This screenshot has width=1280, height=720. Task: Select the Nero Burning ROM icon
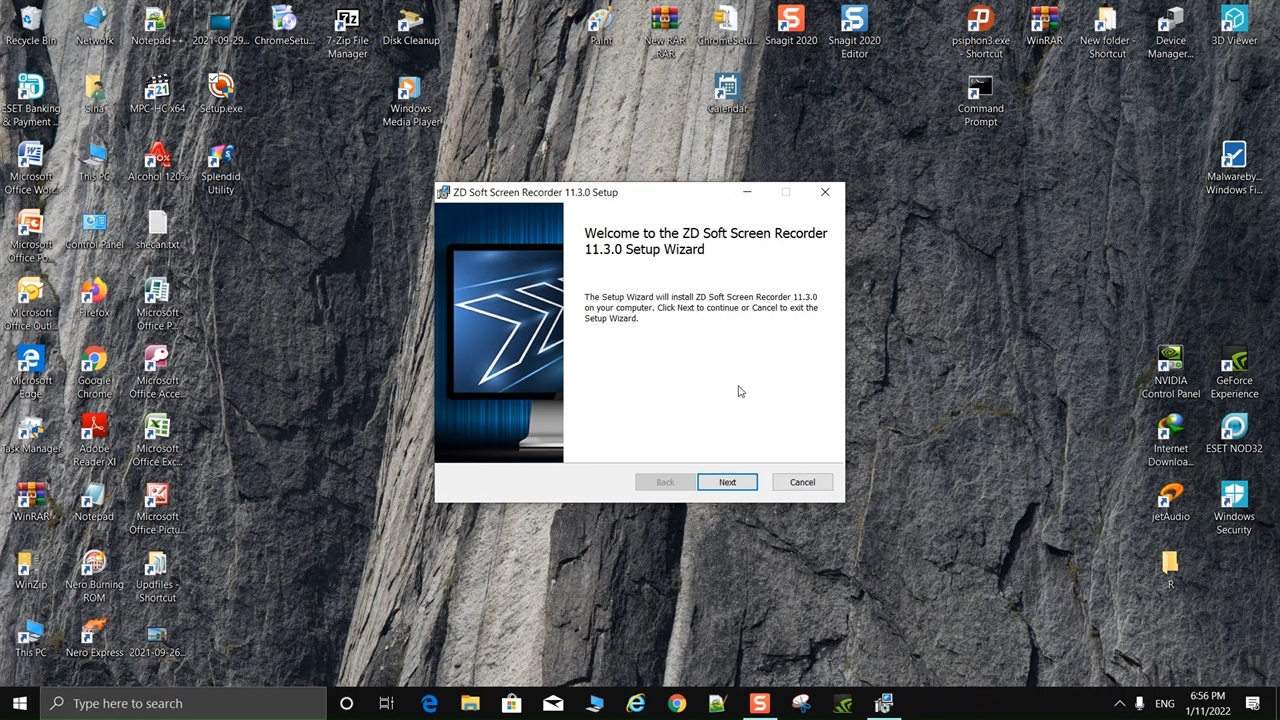click(94, 575)
